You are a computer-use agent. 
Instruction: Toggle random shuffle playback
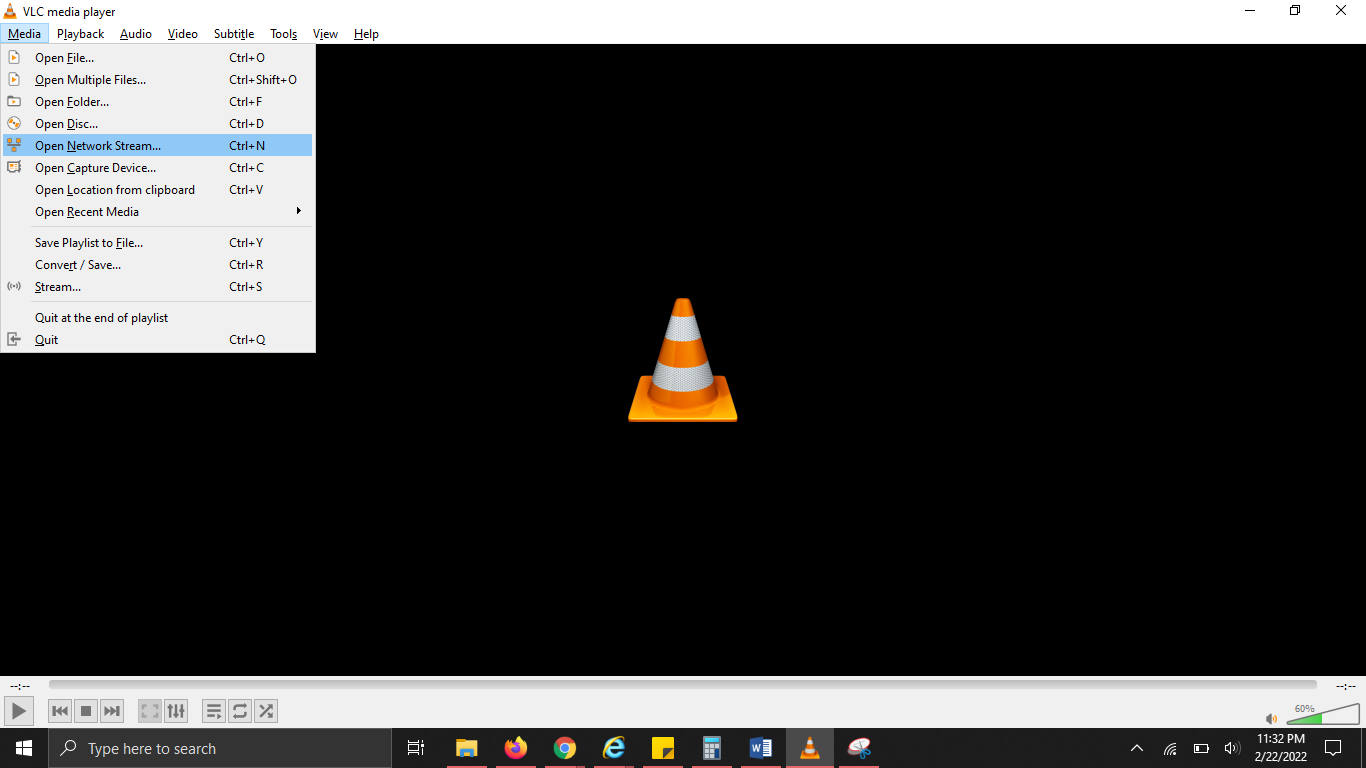pyautogui.click(x=266, y=711)
